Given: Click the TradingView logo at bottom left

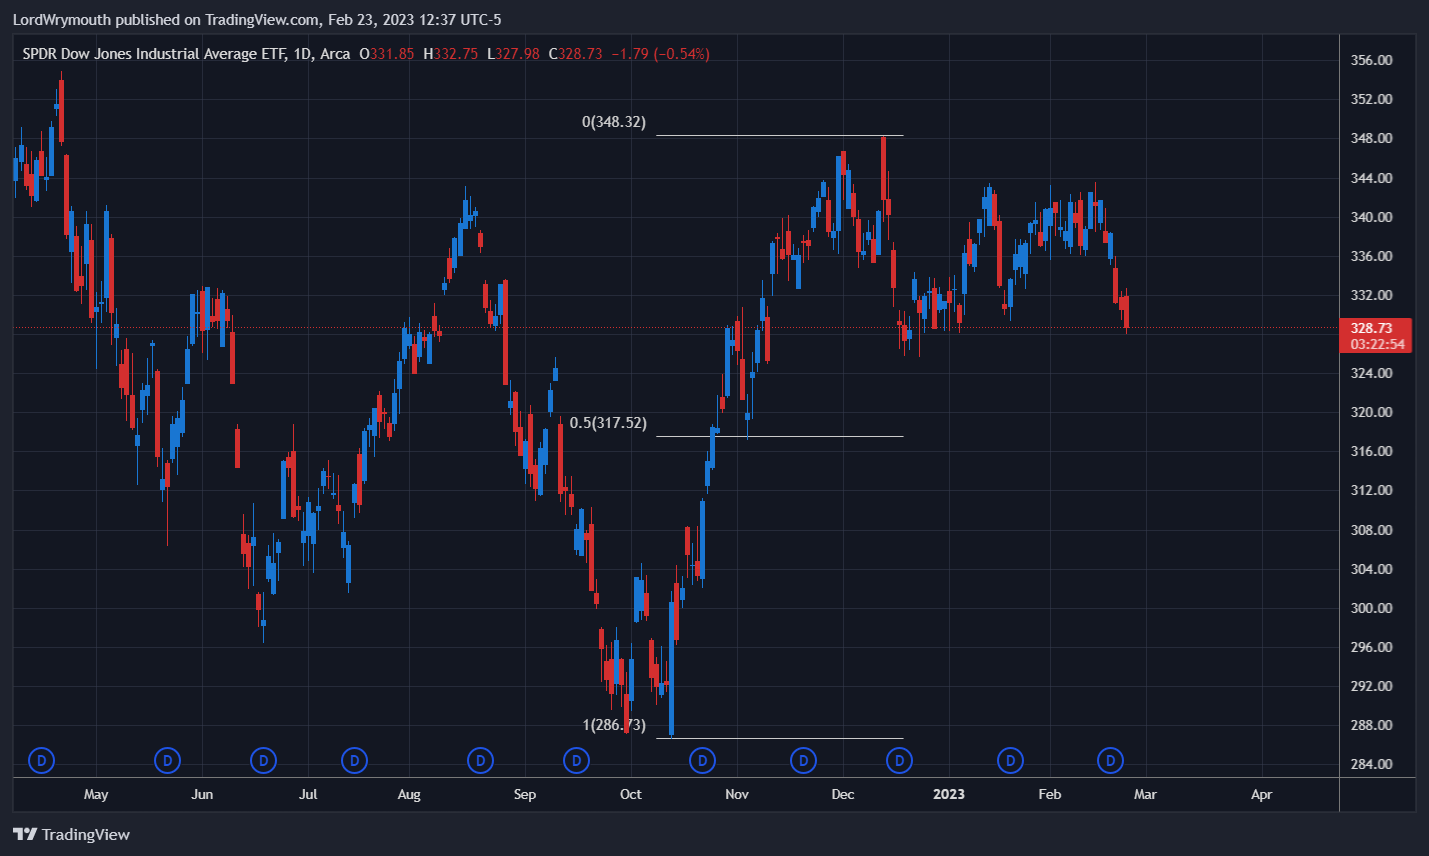Looking at the screenshot, I should click(71, 835).
